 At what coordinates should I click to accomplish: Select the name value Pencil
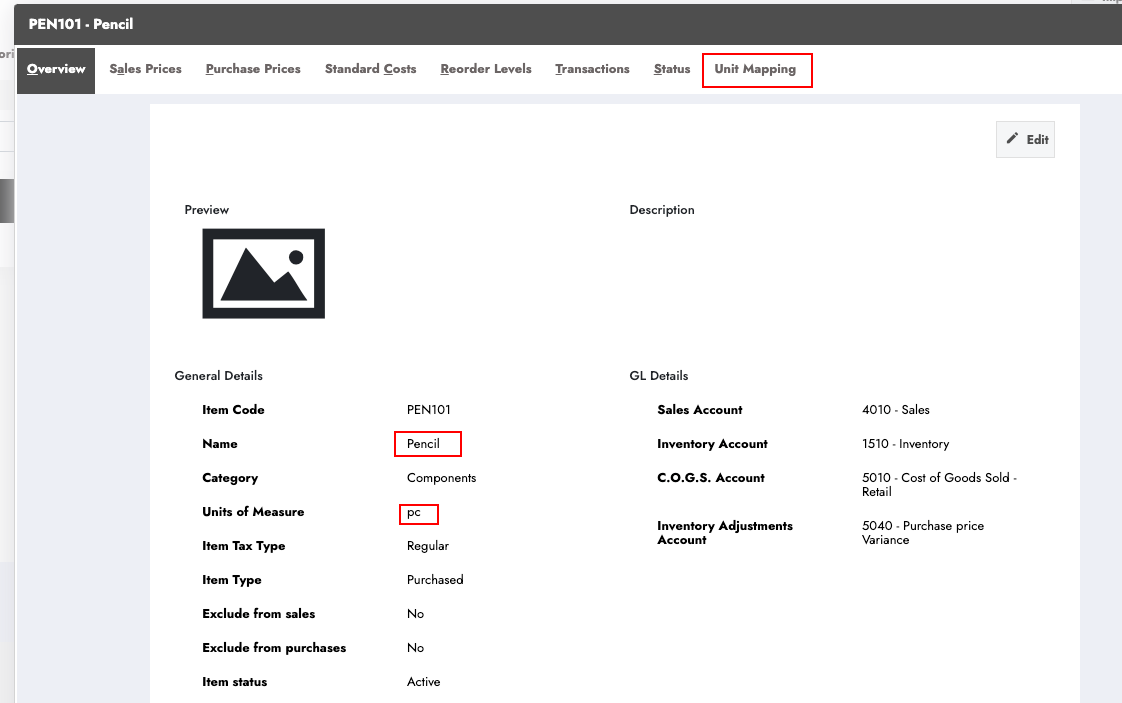point(423,444)
